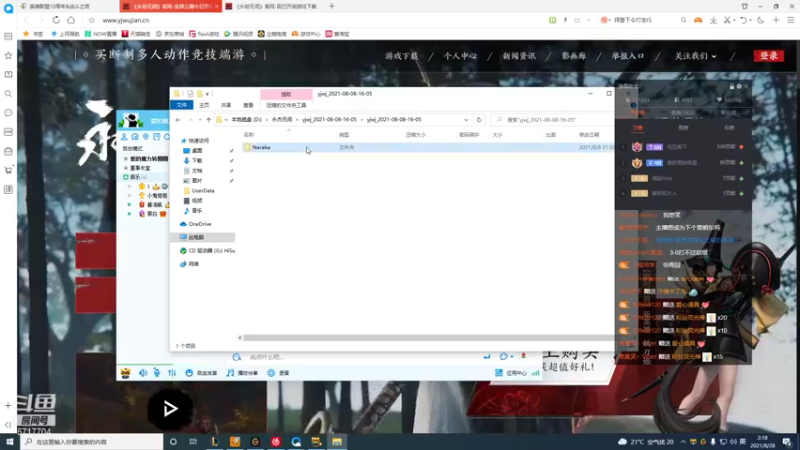Open 个人中心 in website navigation

pos(460,56)
